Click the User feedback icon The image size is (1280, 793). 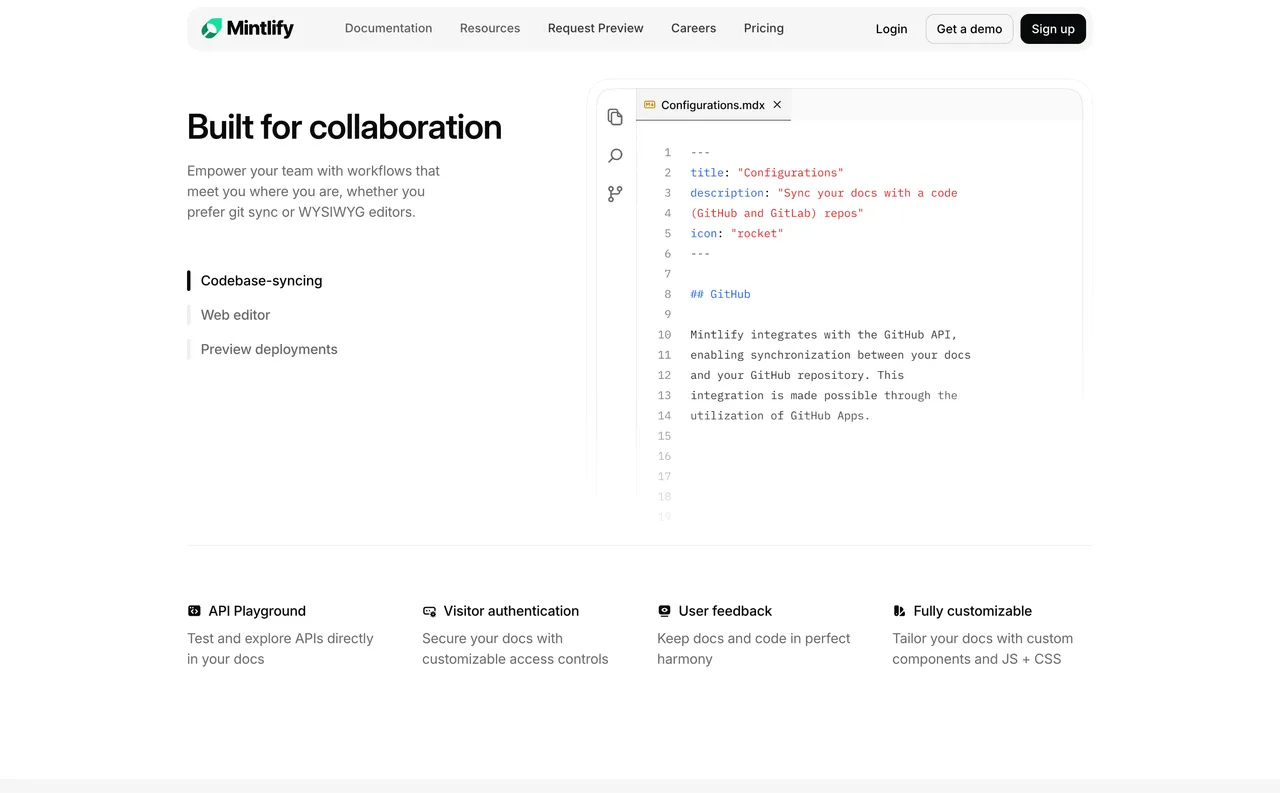[664, 611]
